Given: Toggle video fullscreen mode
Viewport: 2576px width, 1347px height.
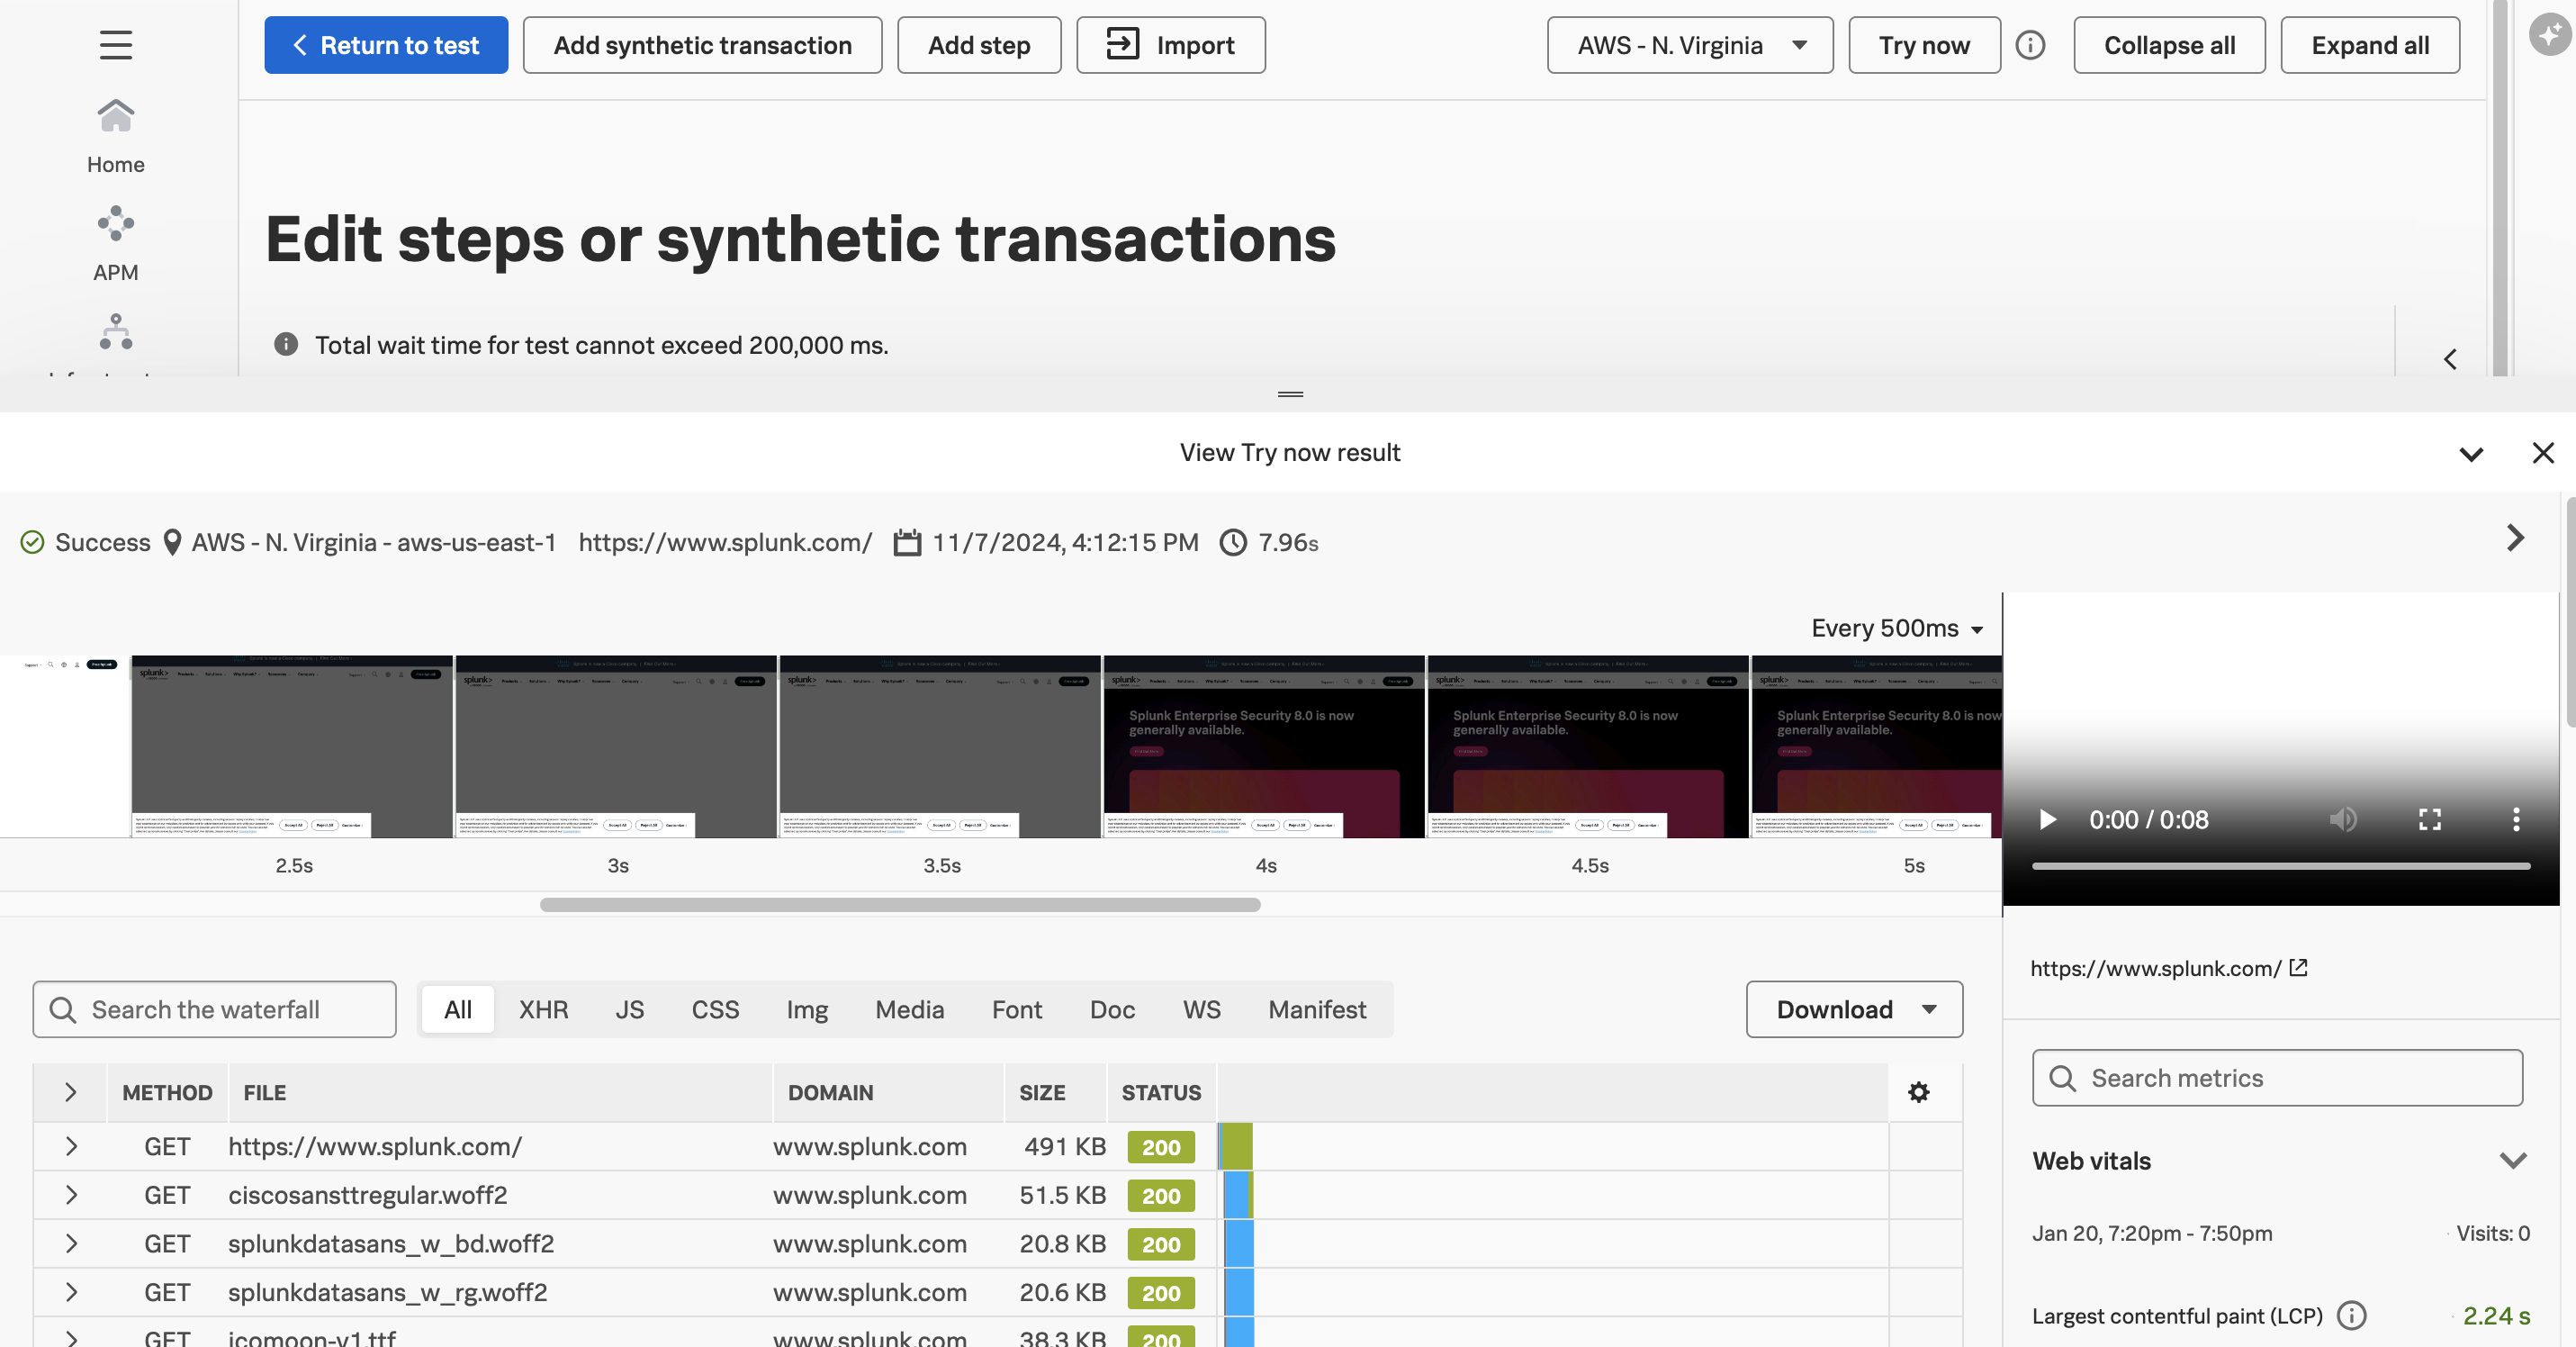Looking at the screenshot, I should point(2429,820).
